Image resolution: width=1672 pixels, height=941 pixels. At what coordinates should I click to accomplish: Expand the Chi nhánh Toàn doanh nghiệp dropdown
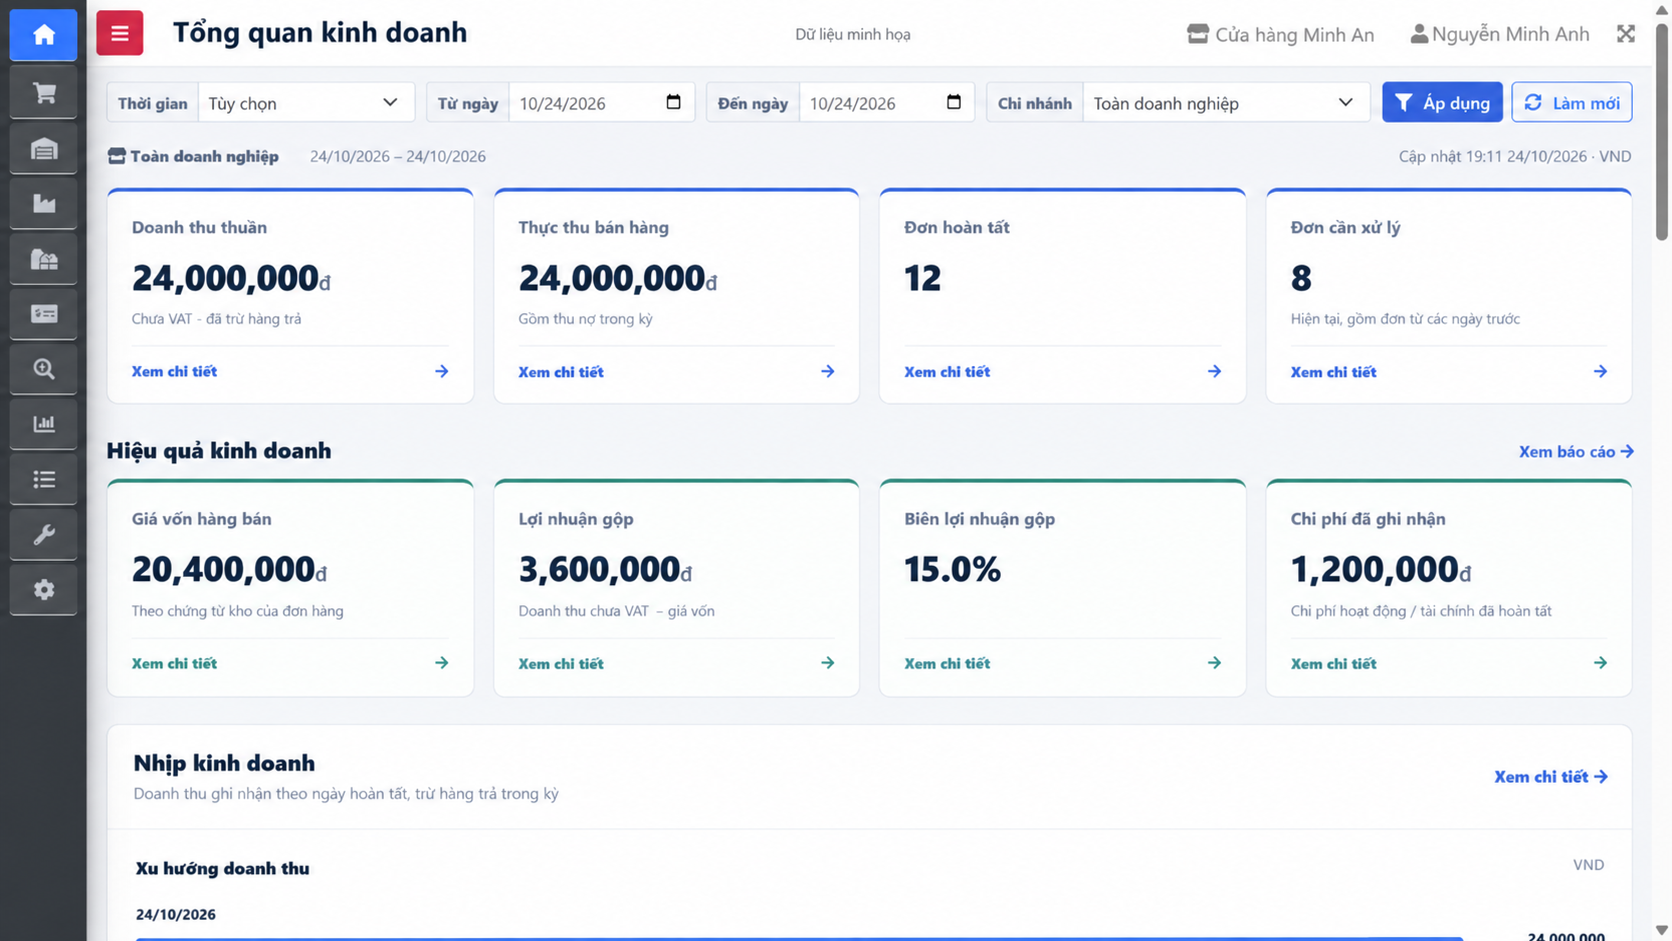(1226, 103)
